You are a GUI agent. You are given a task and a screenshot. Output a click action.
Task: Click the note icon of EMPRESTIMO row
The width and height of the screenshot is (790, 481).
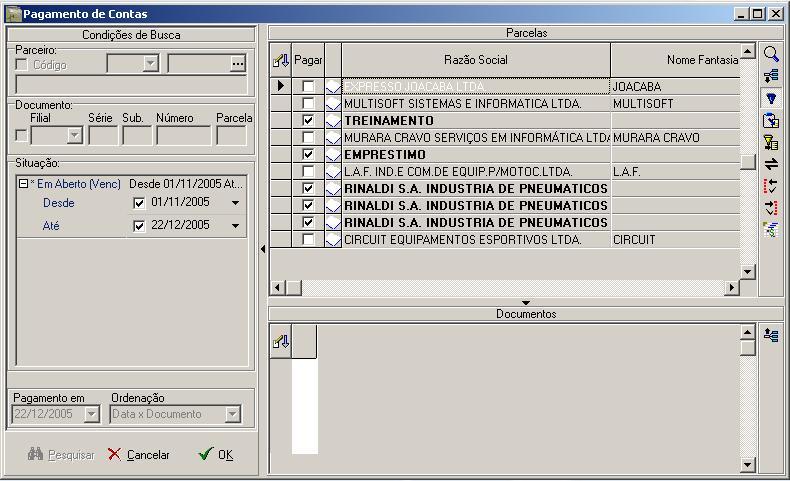[x=333, y=155]
